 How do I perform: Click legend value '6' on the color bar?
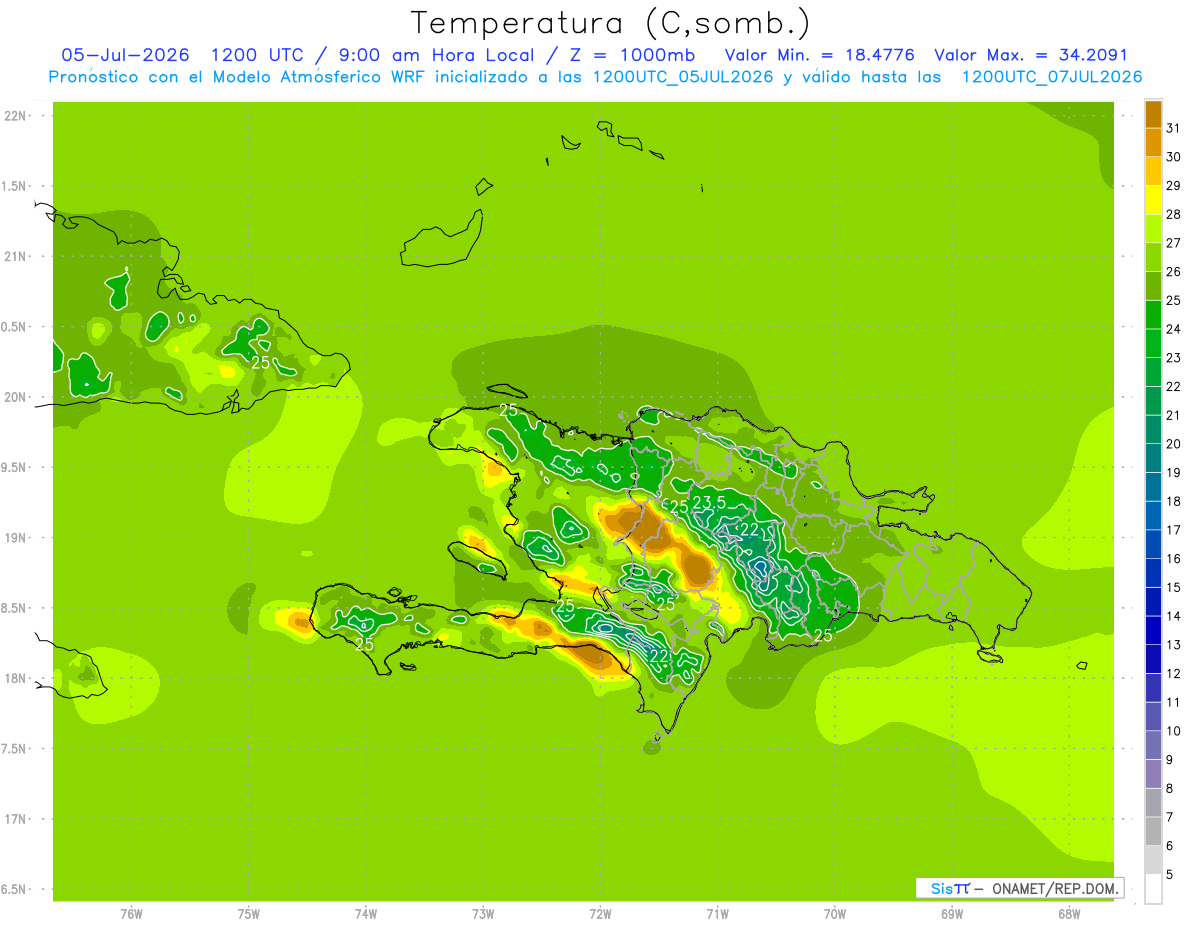coord(1169,846)
